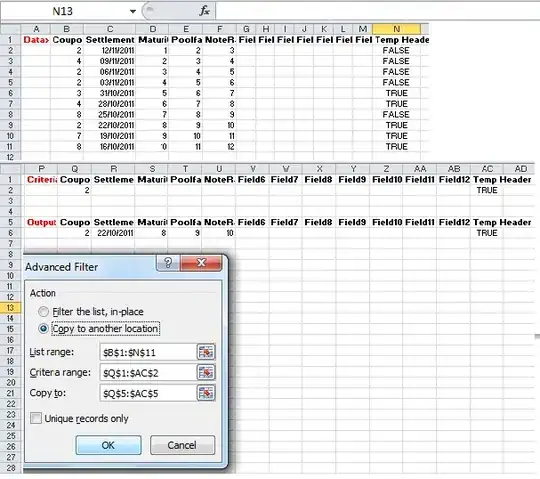Image resolution: width=540 pixels, height=479 pixels.
Task: Click TRUE in criteria row 2 column AC
Action: click(x=487, y=190)
